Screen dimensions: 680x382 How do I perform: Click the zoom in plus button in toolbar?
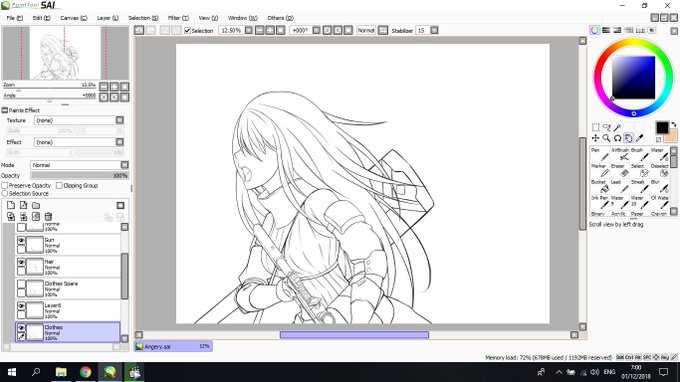point(270,30)
